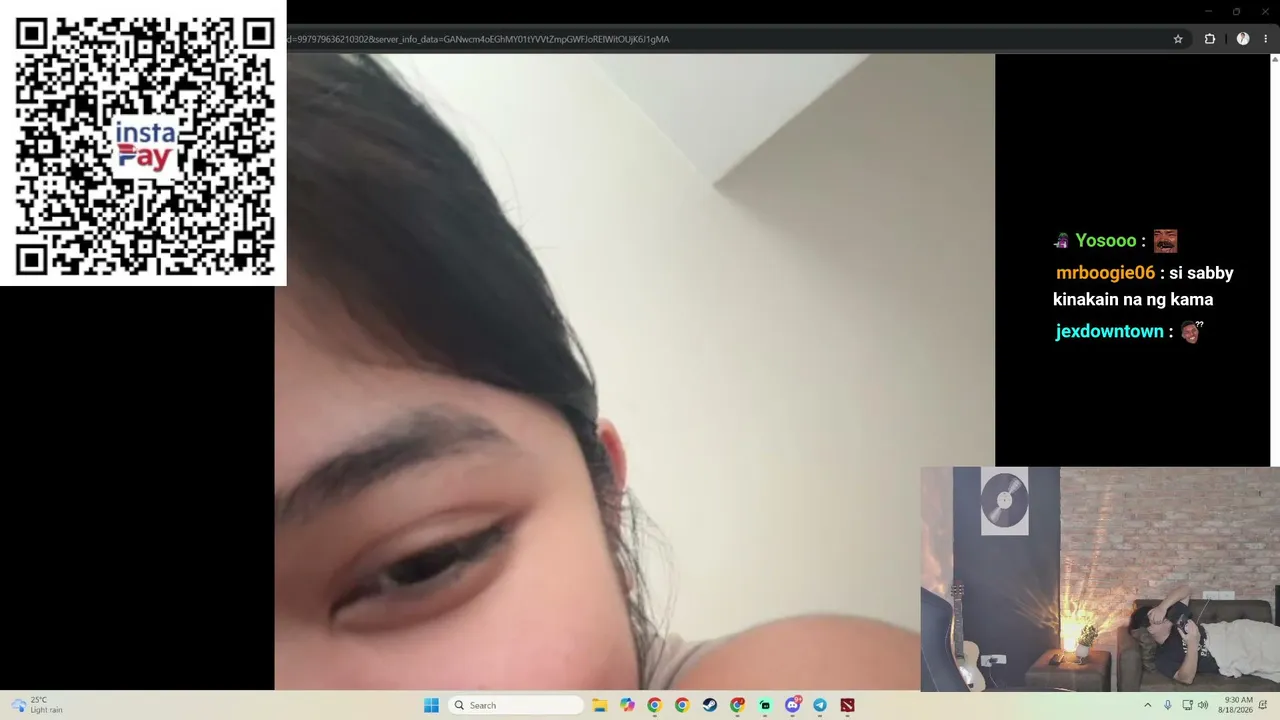Open the notification bell in the tray
Viewport: 1280px width, 720px height.
point(1263,705)
